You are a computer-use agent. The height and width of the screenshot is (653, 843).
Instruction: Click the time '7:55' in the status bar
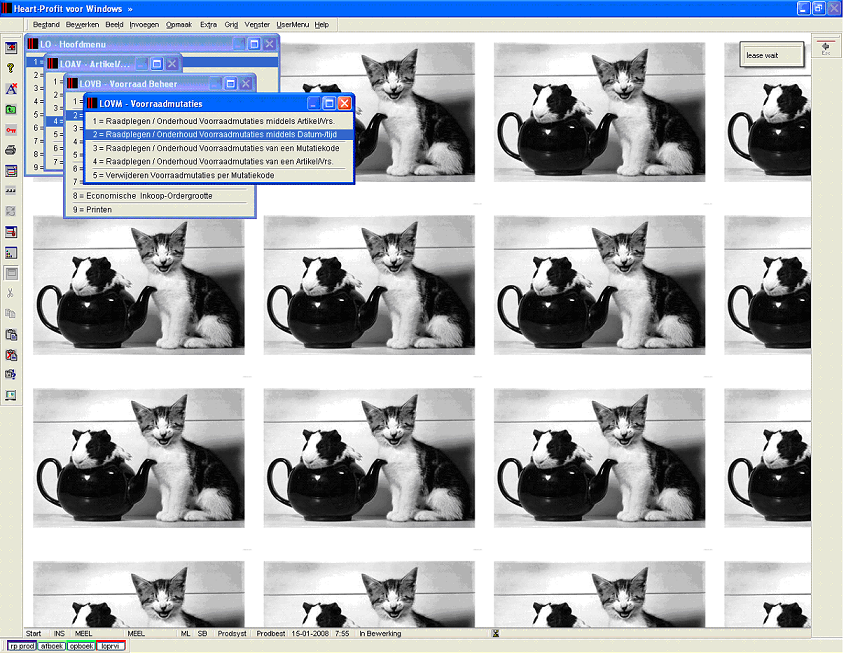click(x=342, y=634)
